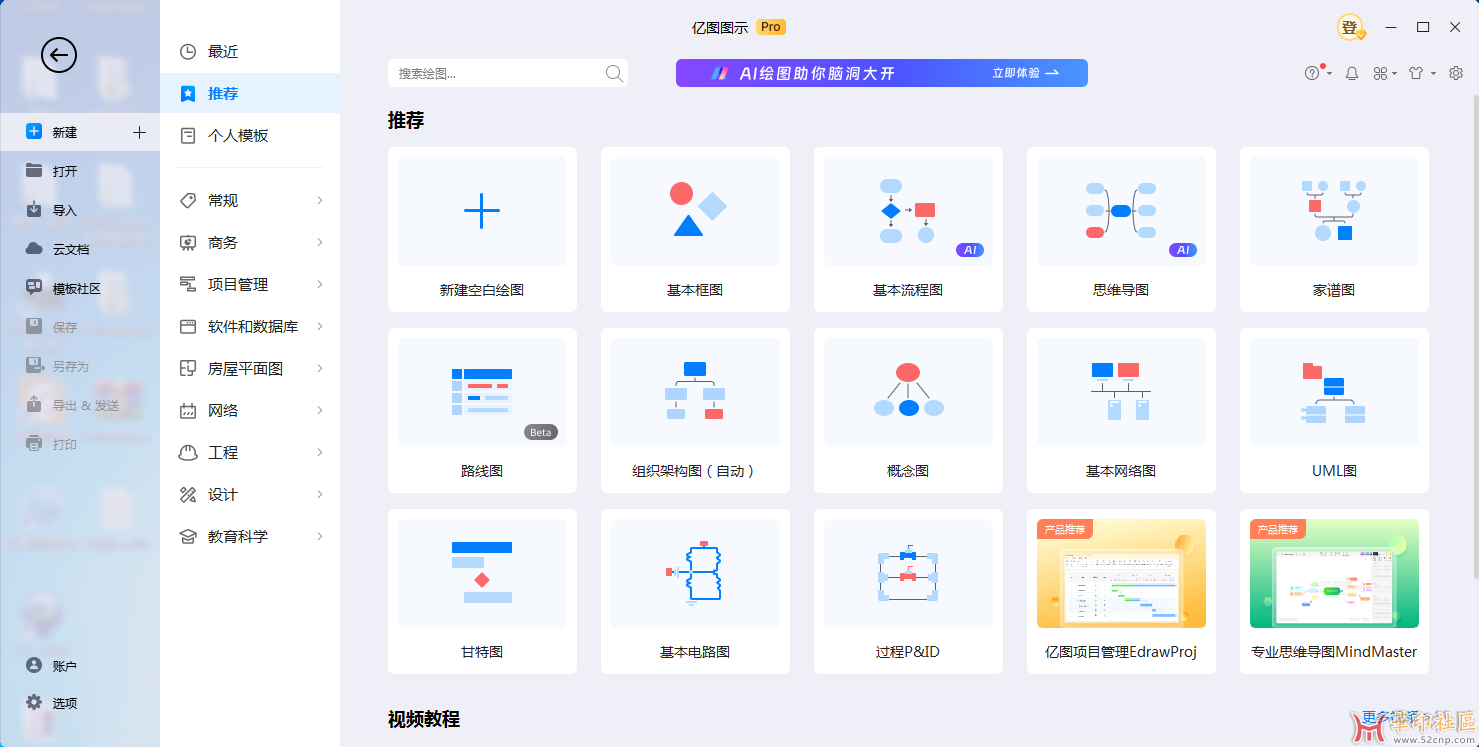Open the 打开 folder item
Image resolution: width=1479 pixels, height=747 pixels.
pos(80,171)
